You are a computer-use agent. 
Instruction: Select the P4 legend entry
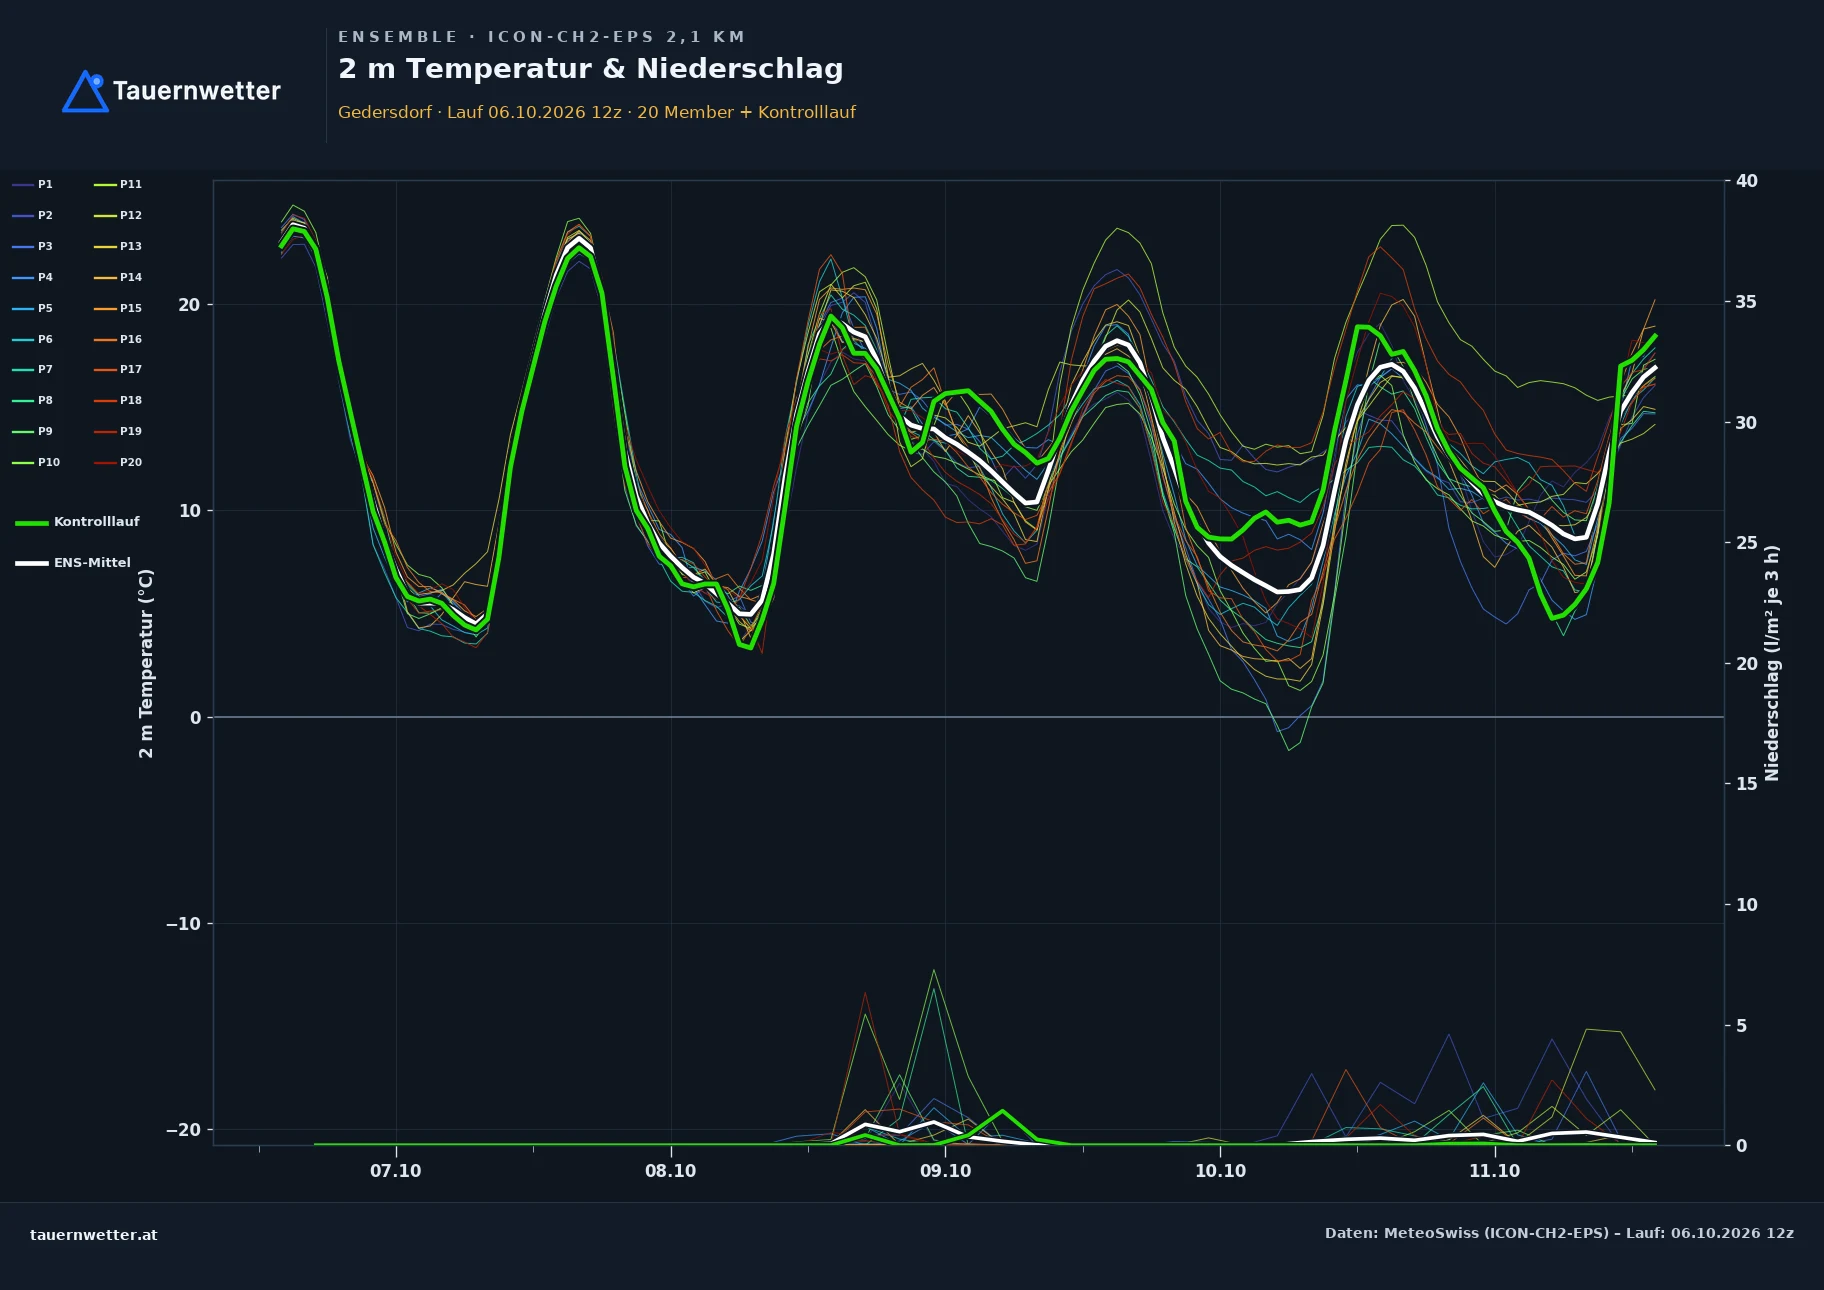pyautogui.click(x=33, y=278)
